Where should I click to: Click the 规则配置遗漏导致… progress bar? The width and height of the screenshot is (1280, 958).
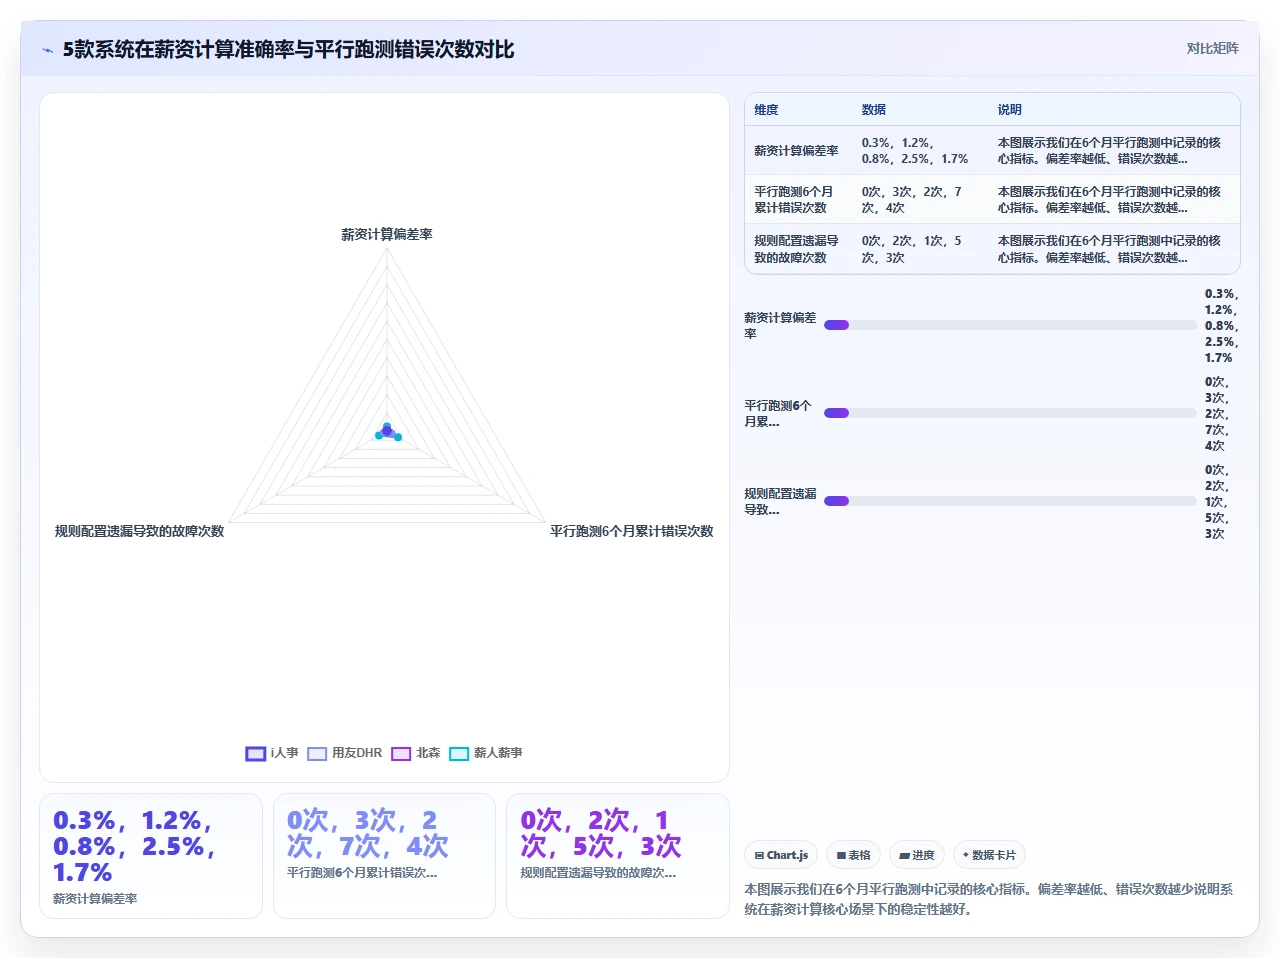coord(1010,501)
